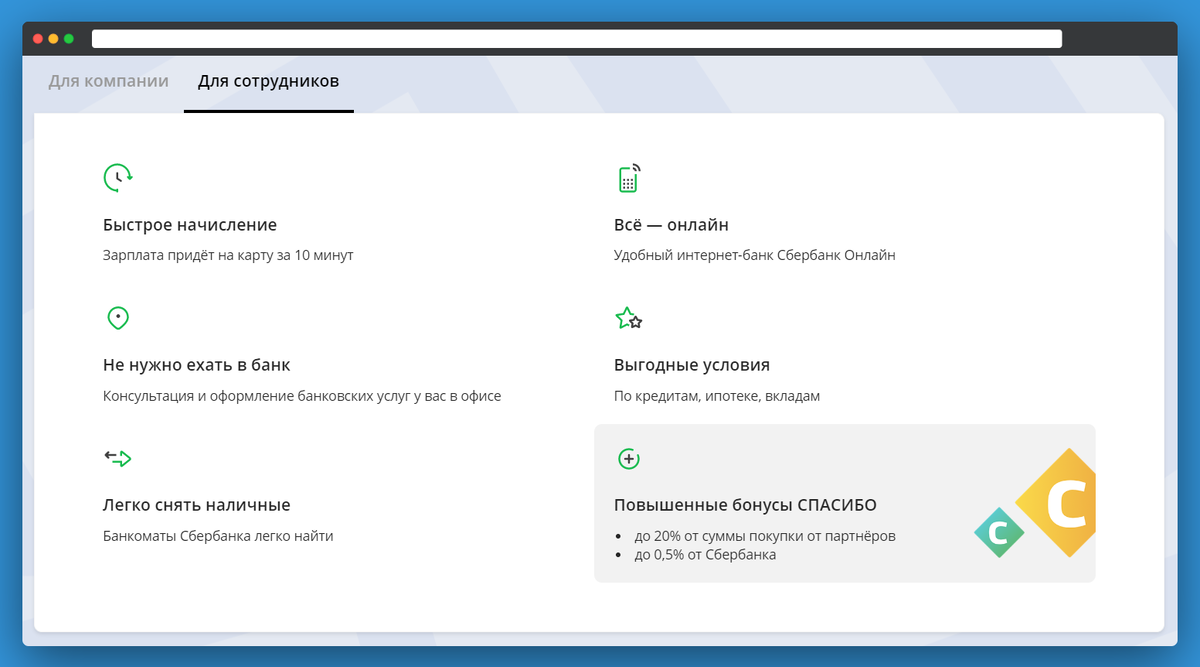Viewport: 1200px width, 667px height.
Task: Click the Повышенные бонусы СПАСИБО heading
Action: [745, 505]
